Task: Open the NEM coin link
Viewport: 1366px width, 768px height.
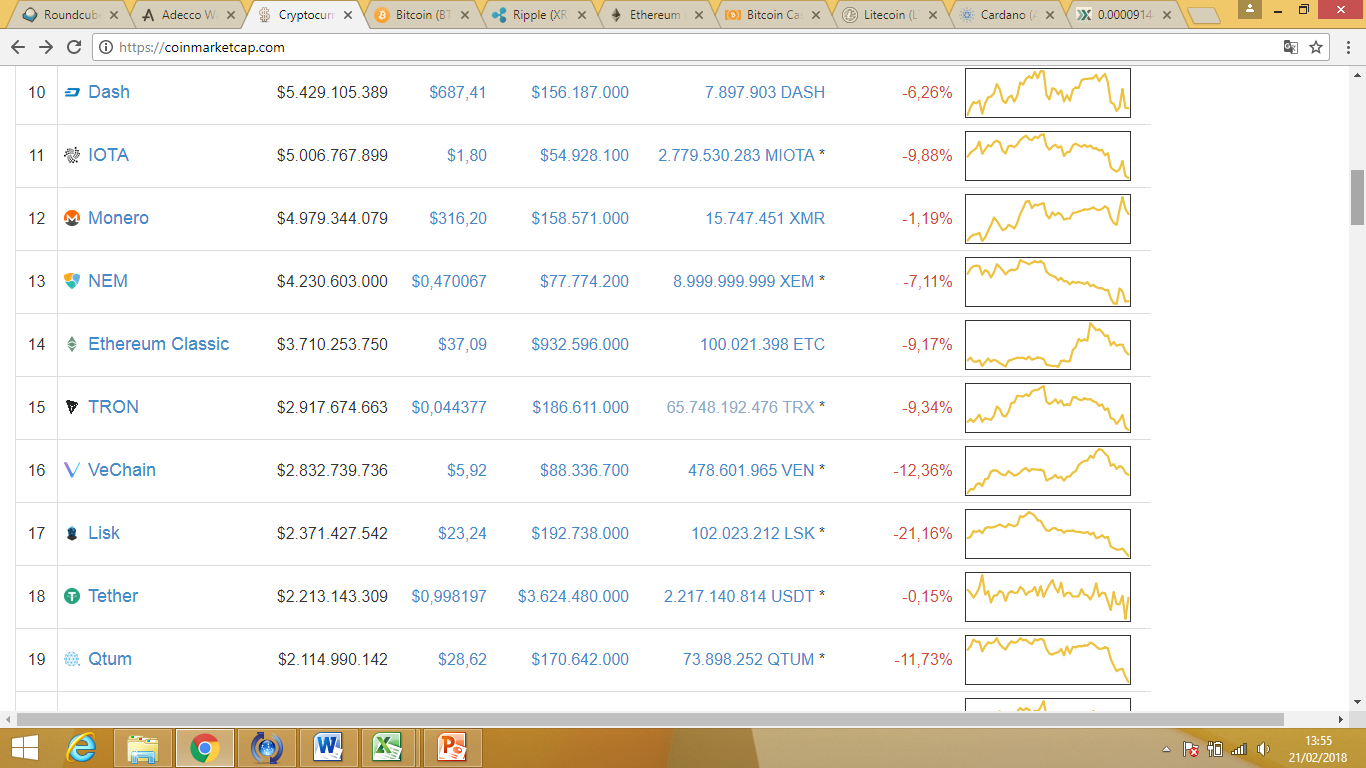Action: pos(108,281)
